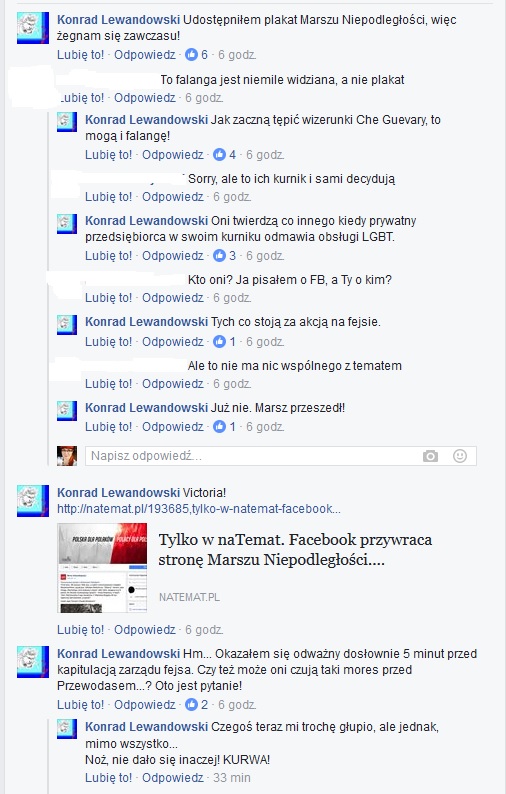Viewport: 506px width, 794px height.
Task: Open Konrad Lewandowski profile from the Victoria comment
Action: [119, 493]
